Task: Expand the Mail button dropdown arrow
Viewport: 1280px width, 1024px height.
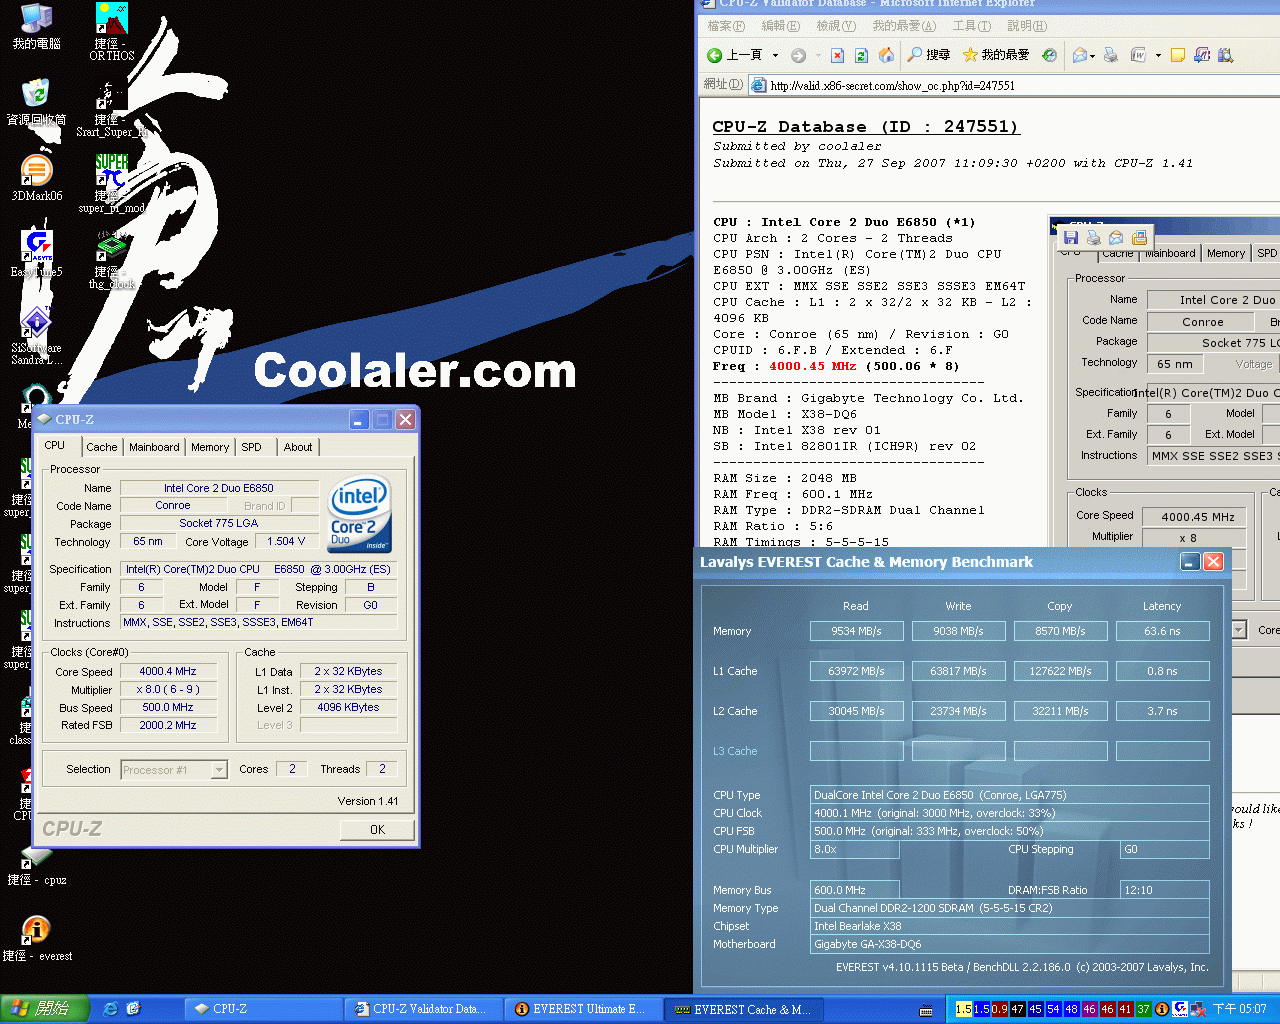Action: click(x=1093, y=55)
